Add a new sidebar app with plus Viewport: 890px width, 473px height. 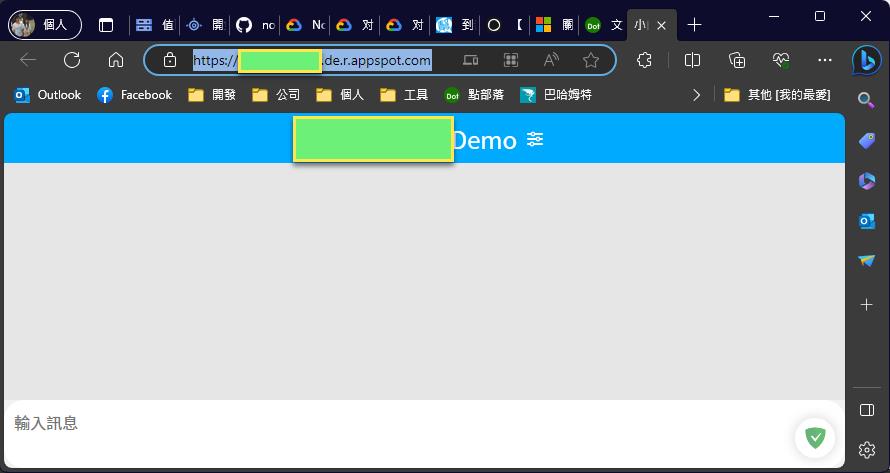pos(866,305)
